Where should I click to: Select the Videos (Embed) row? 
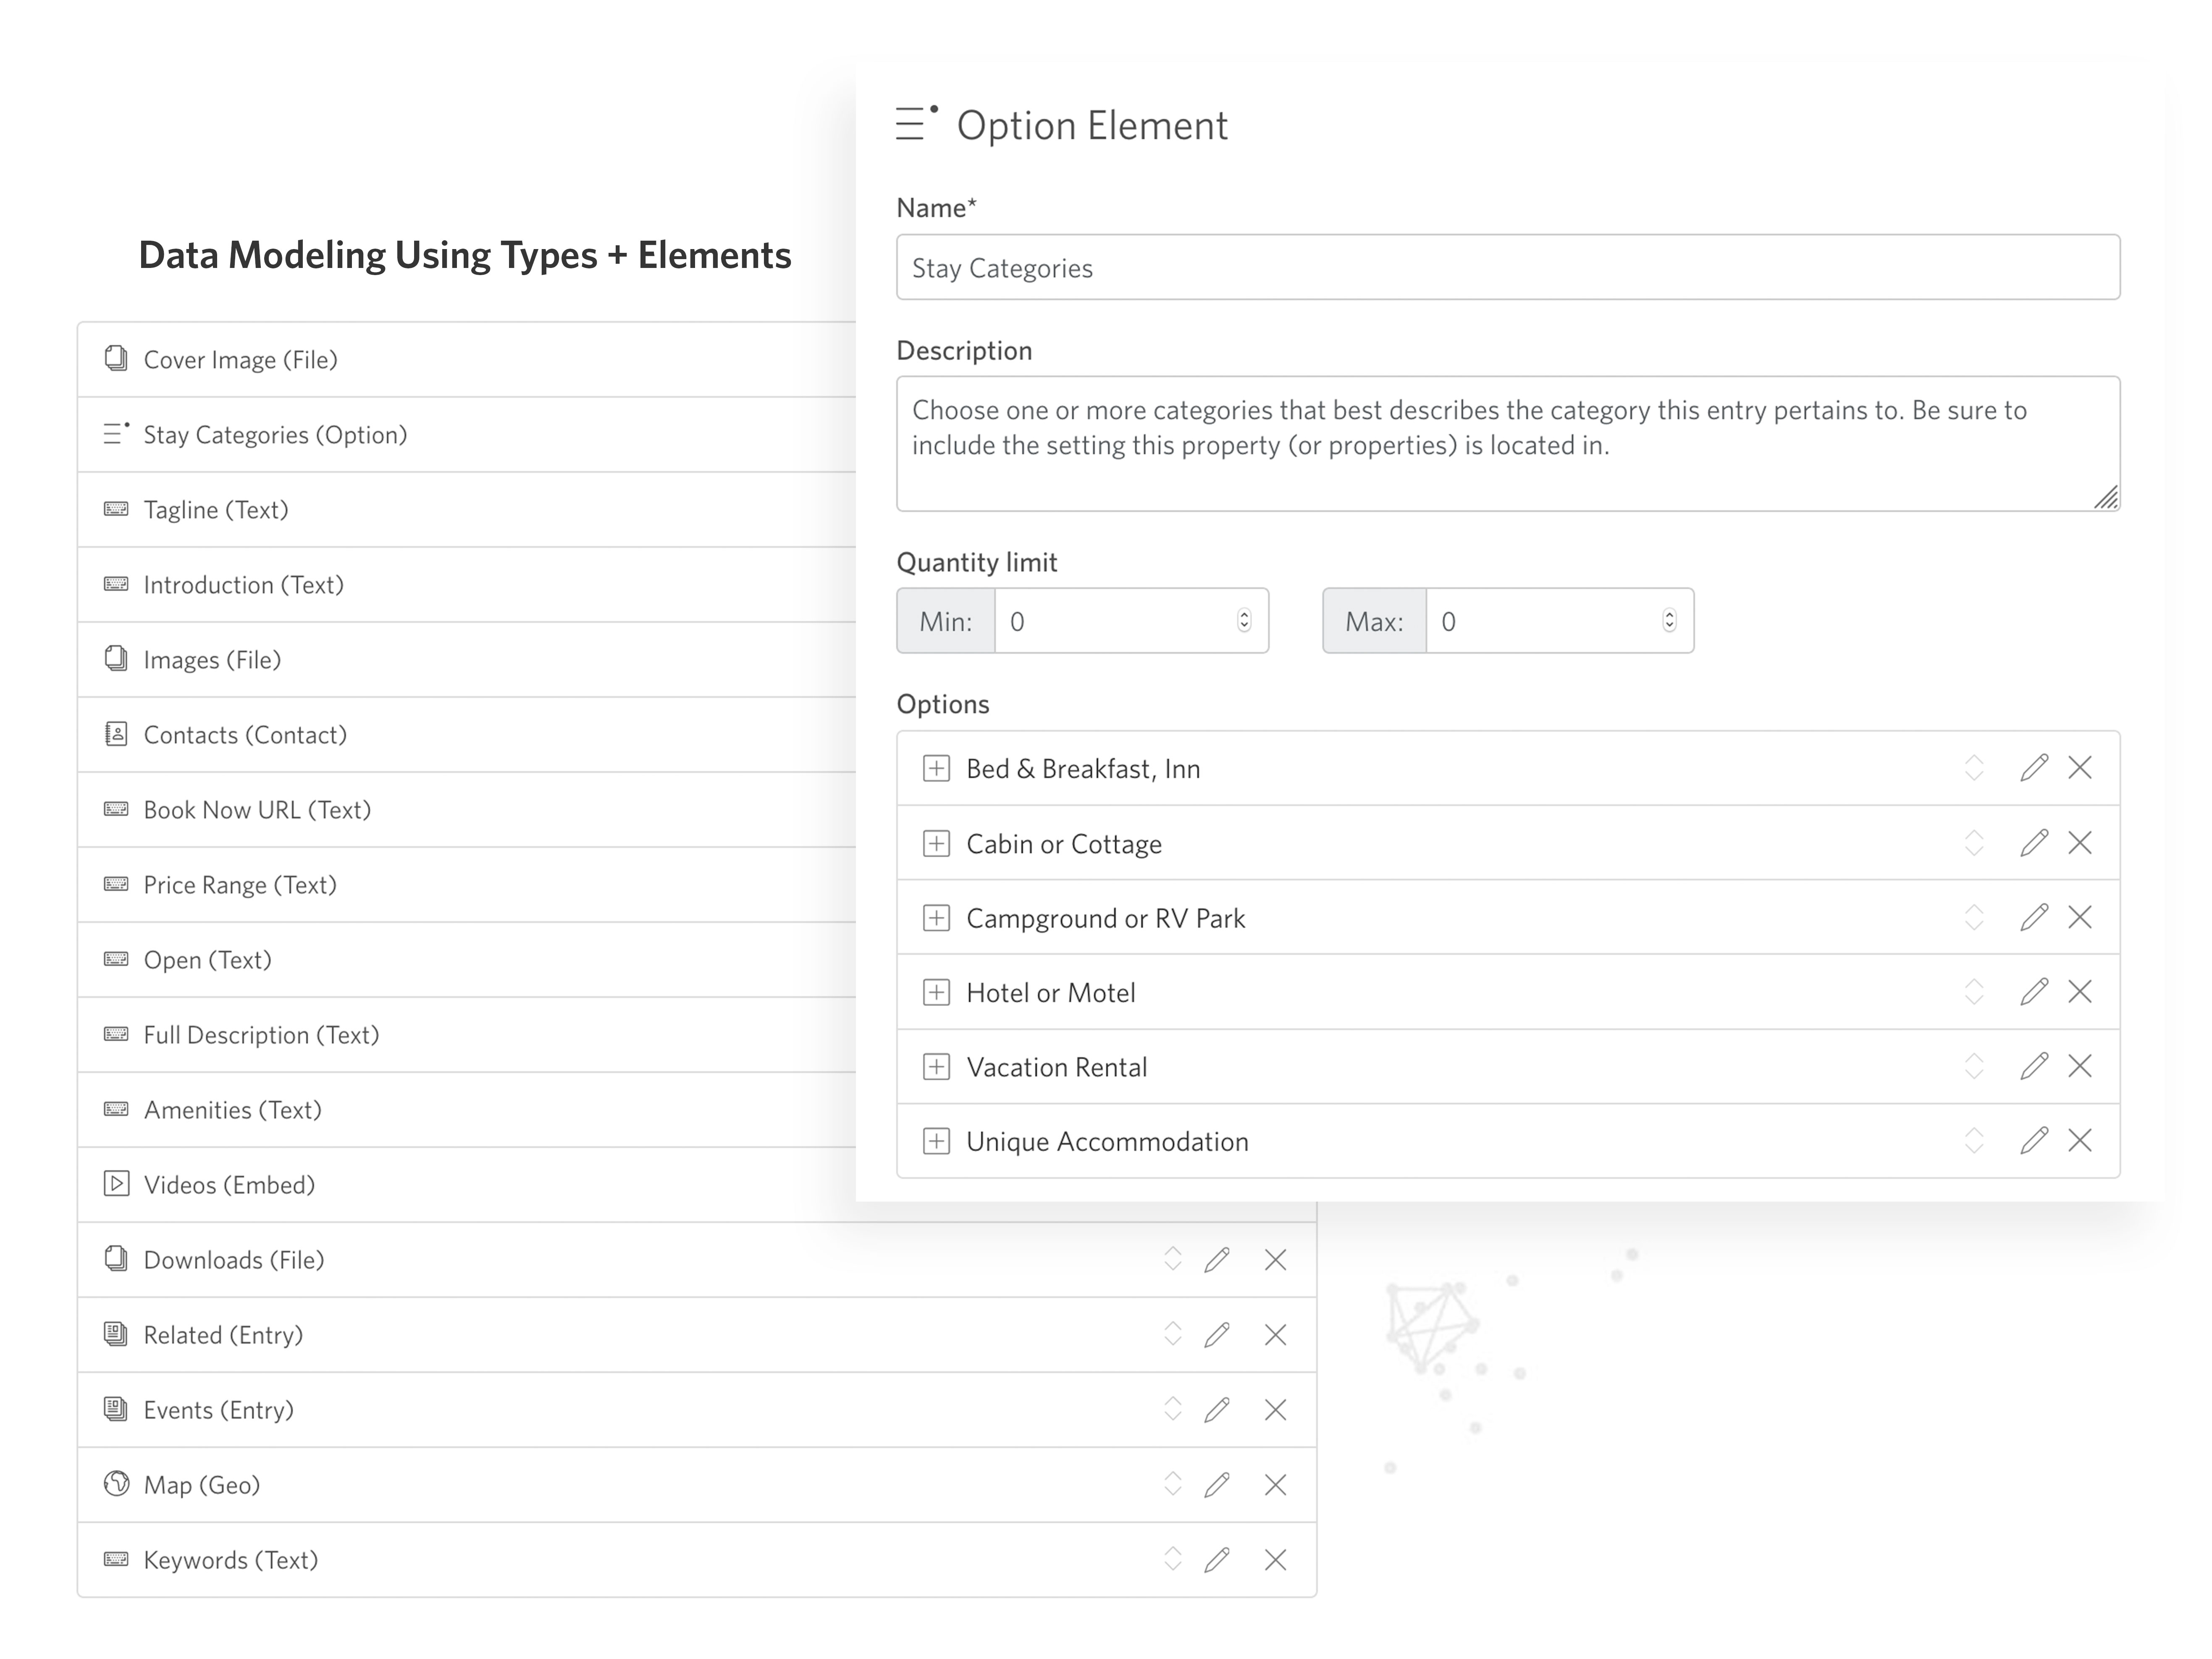point(467,1185)
